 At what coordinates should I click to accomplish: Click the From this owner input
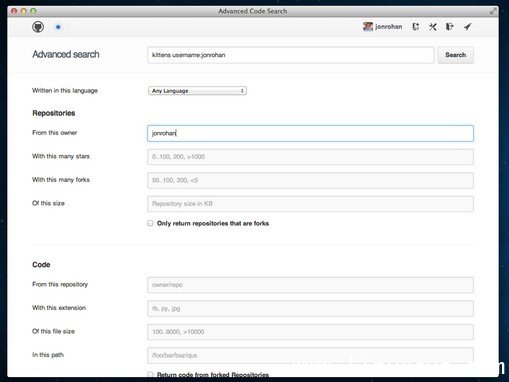coord(310,133)
